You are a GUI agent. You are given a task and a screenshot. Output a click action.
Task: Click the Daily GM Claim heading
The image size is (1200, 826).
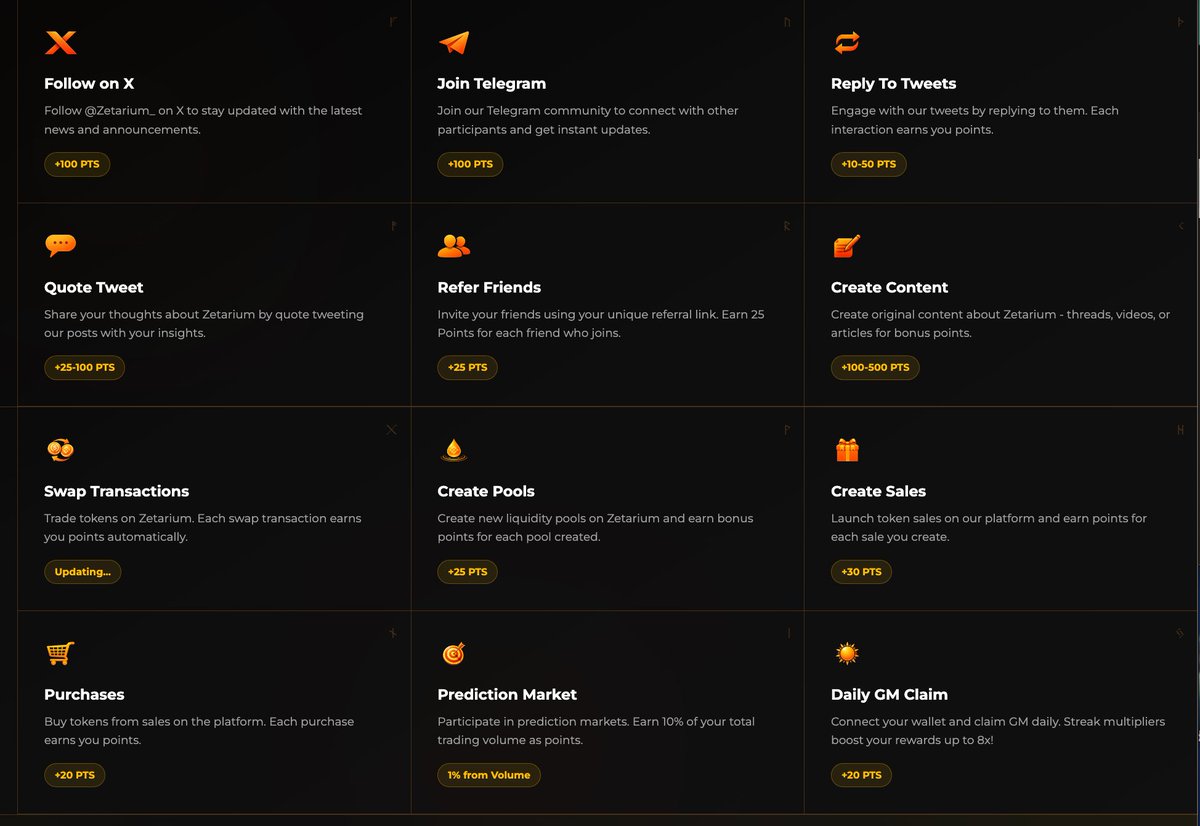coord(889,694)
